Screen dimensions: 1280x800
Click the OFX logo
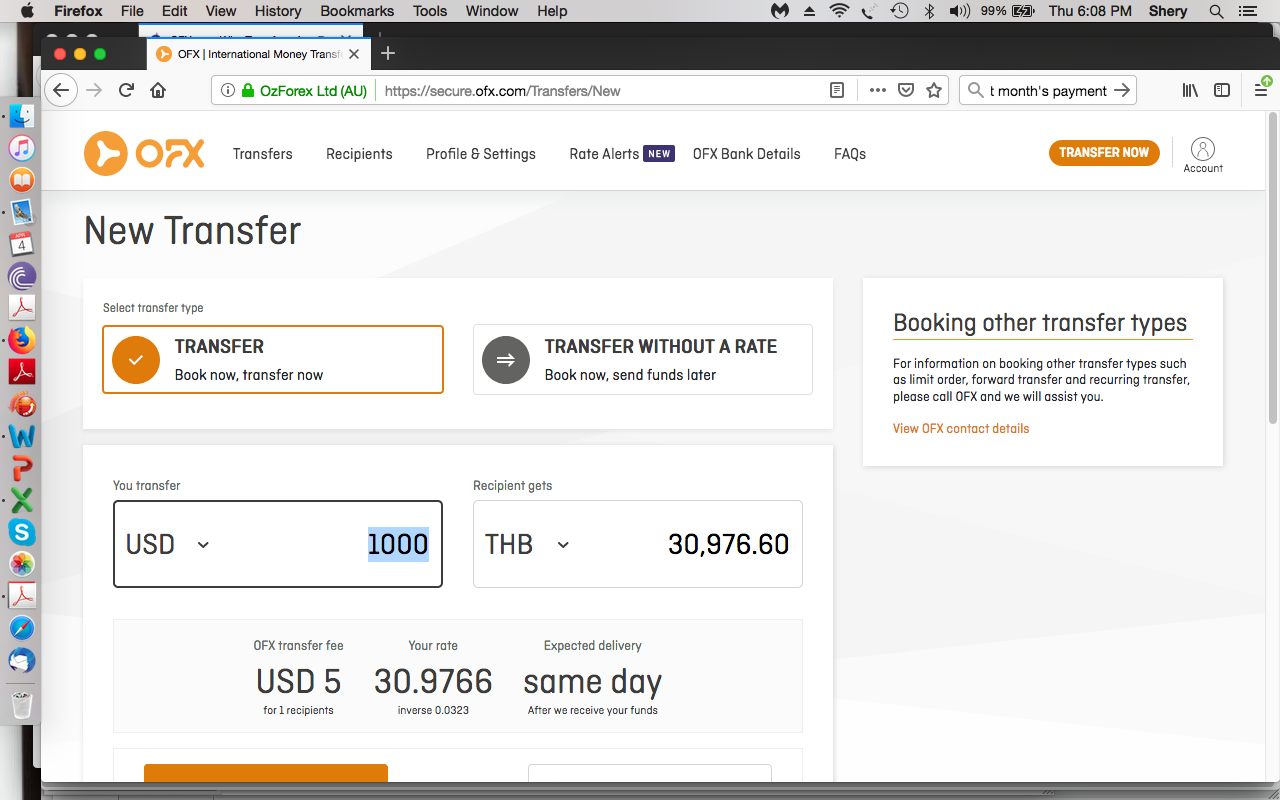click(144, 153)
